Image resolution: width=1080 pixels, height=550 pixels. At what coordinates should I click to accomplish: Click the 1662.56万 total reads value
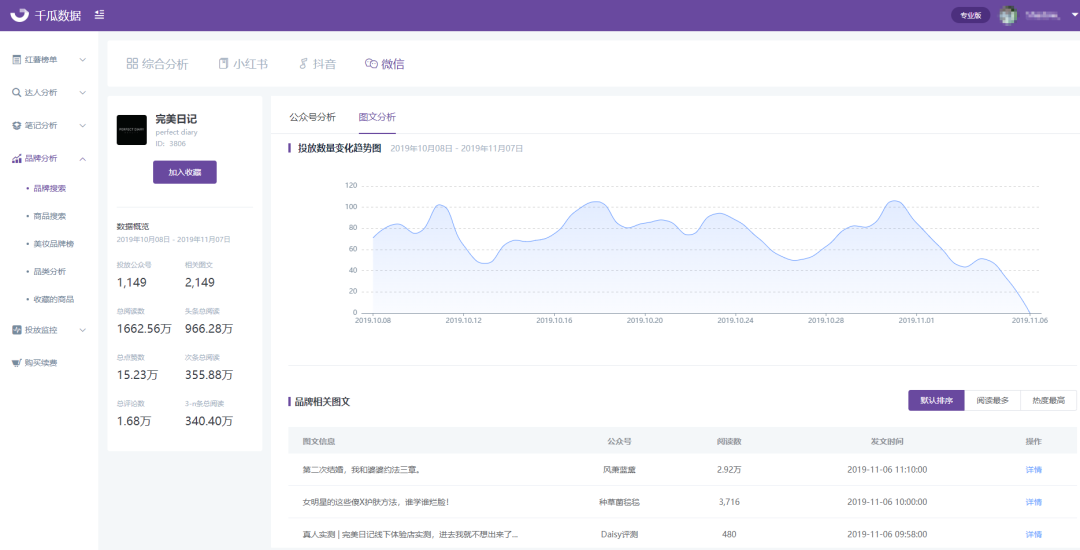(x=144, y=329)
